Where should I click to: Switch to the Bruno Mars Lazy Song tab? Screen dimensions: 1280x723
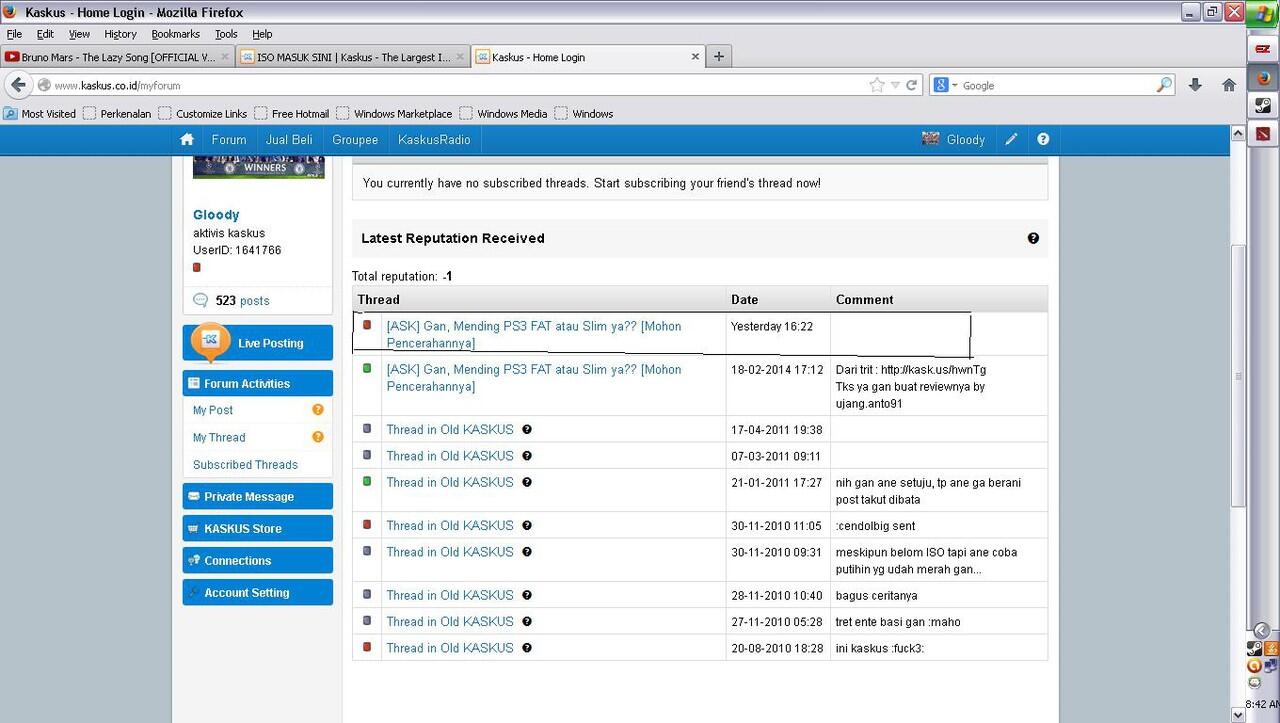(x=117, y=57)
